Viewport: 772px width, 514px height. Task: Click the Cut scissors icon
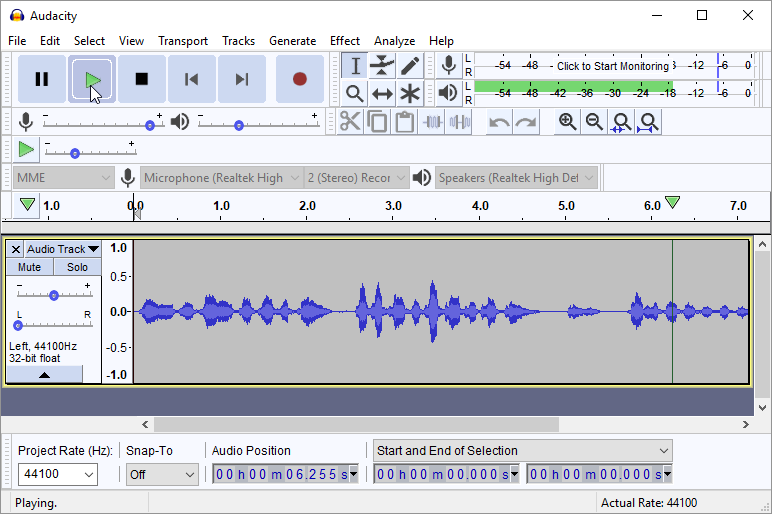350,122
